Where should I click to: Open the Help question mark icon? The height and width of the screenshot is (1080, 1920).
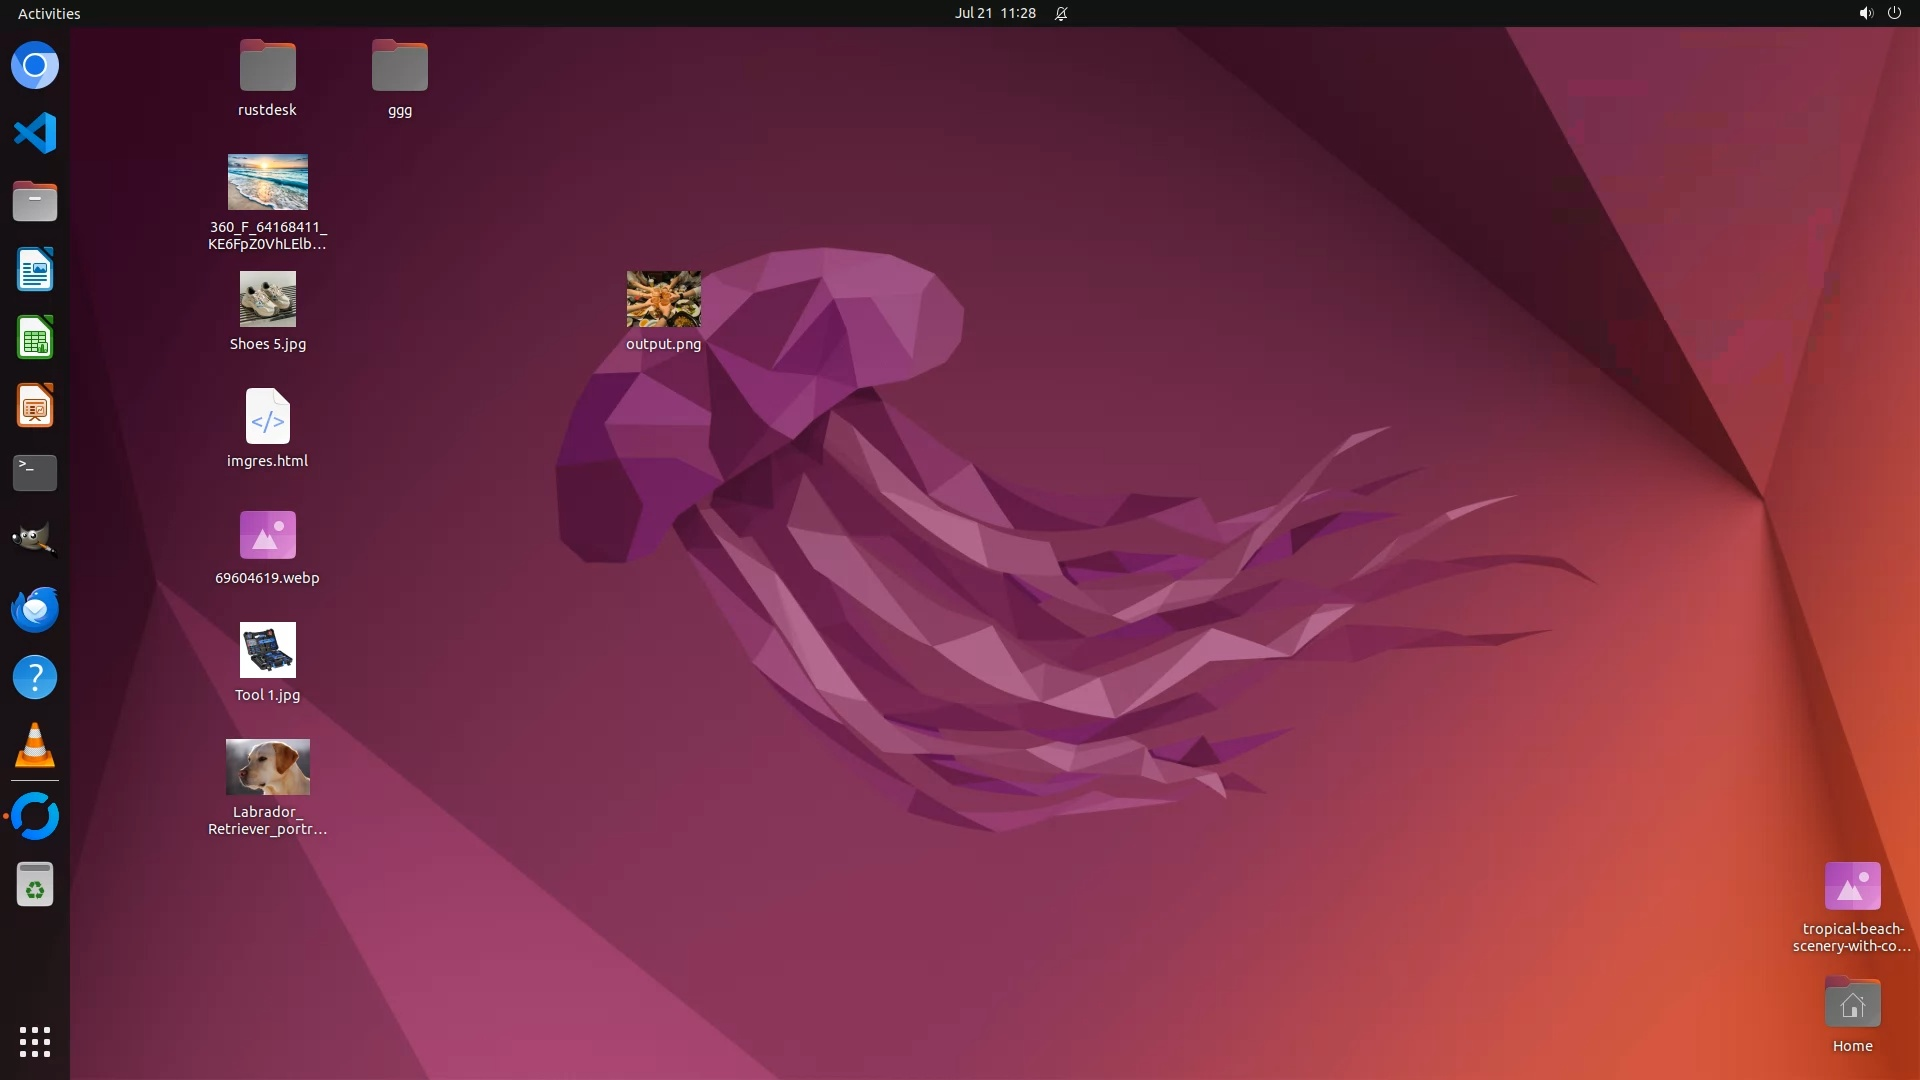pyautogui.click(x=35, y=678)
